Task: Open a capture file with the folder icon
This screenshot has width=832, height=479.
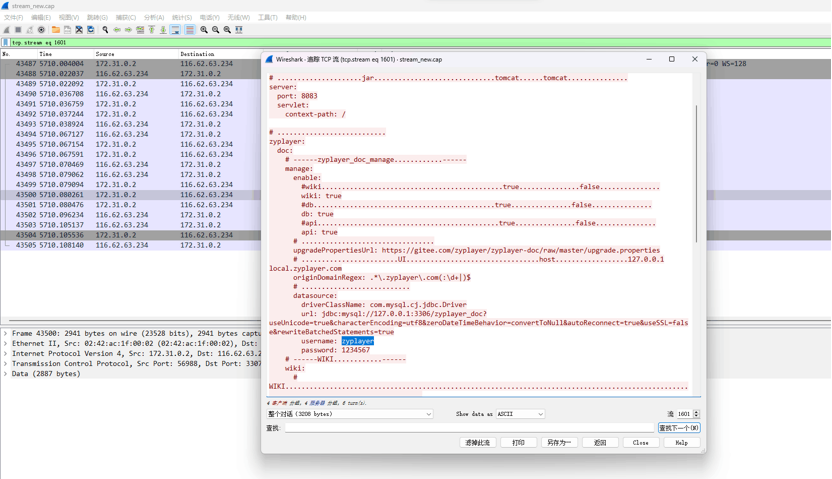Action: click(x=56, y=30)
